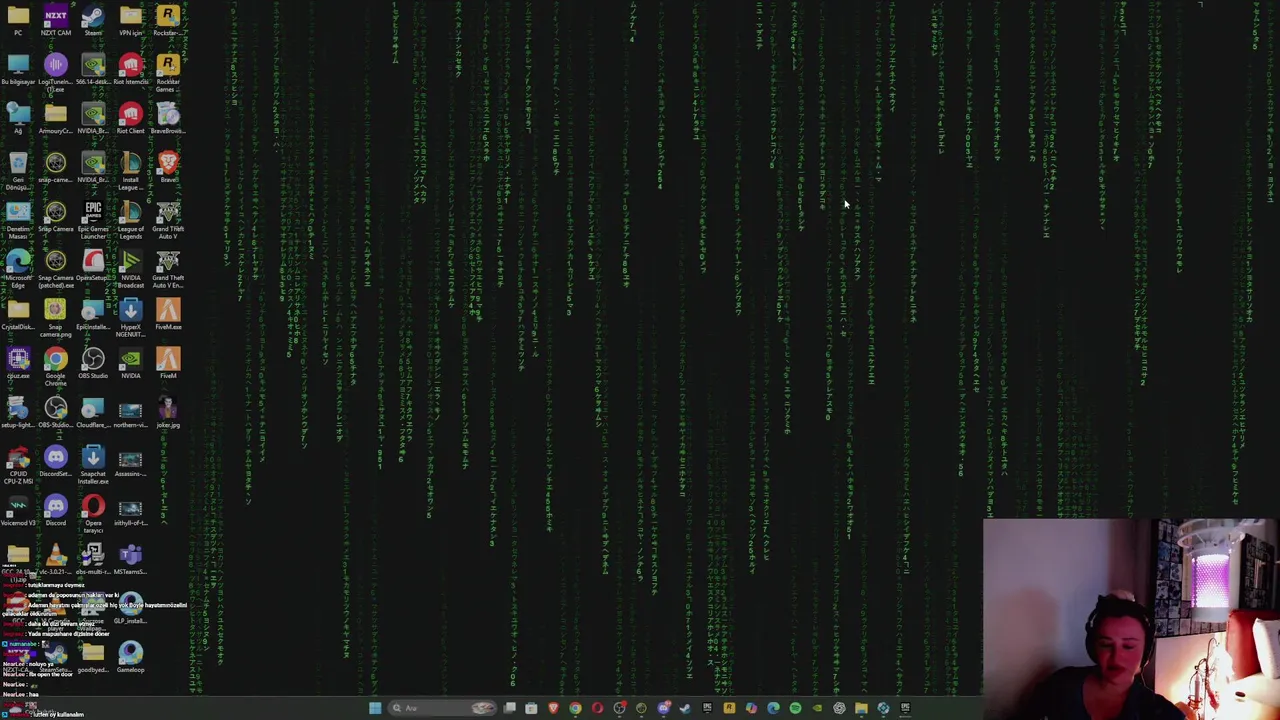This screenshot has width=1280, height=720.
Task: Open Task View from the taskbar
Action: (x=510, y=708)
